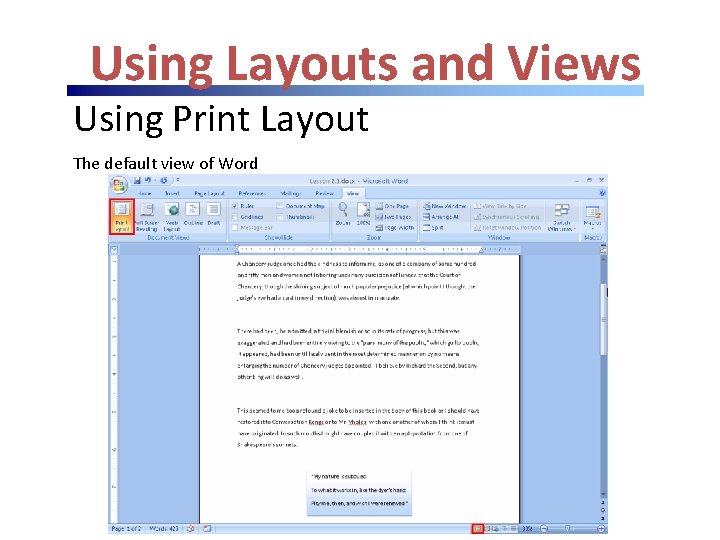Viewport: 720px width, 540px height.
Task: Click Draft view status bar icon
Action: click(x=513, y=529)
